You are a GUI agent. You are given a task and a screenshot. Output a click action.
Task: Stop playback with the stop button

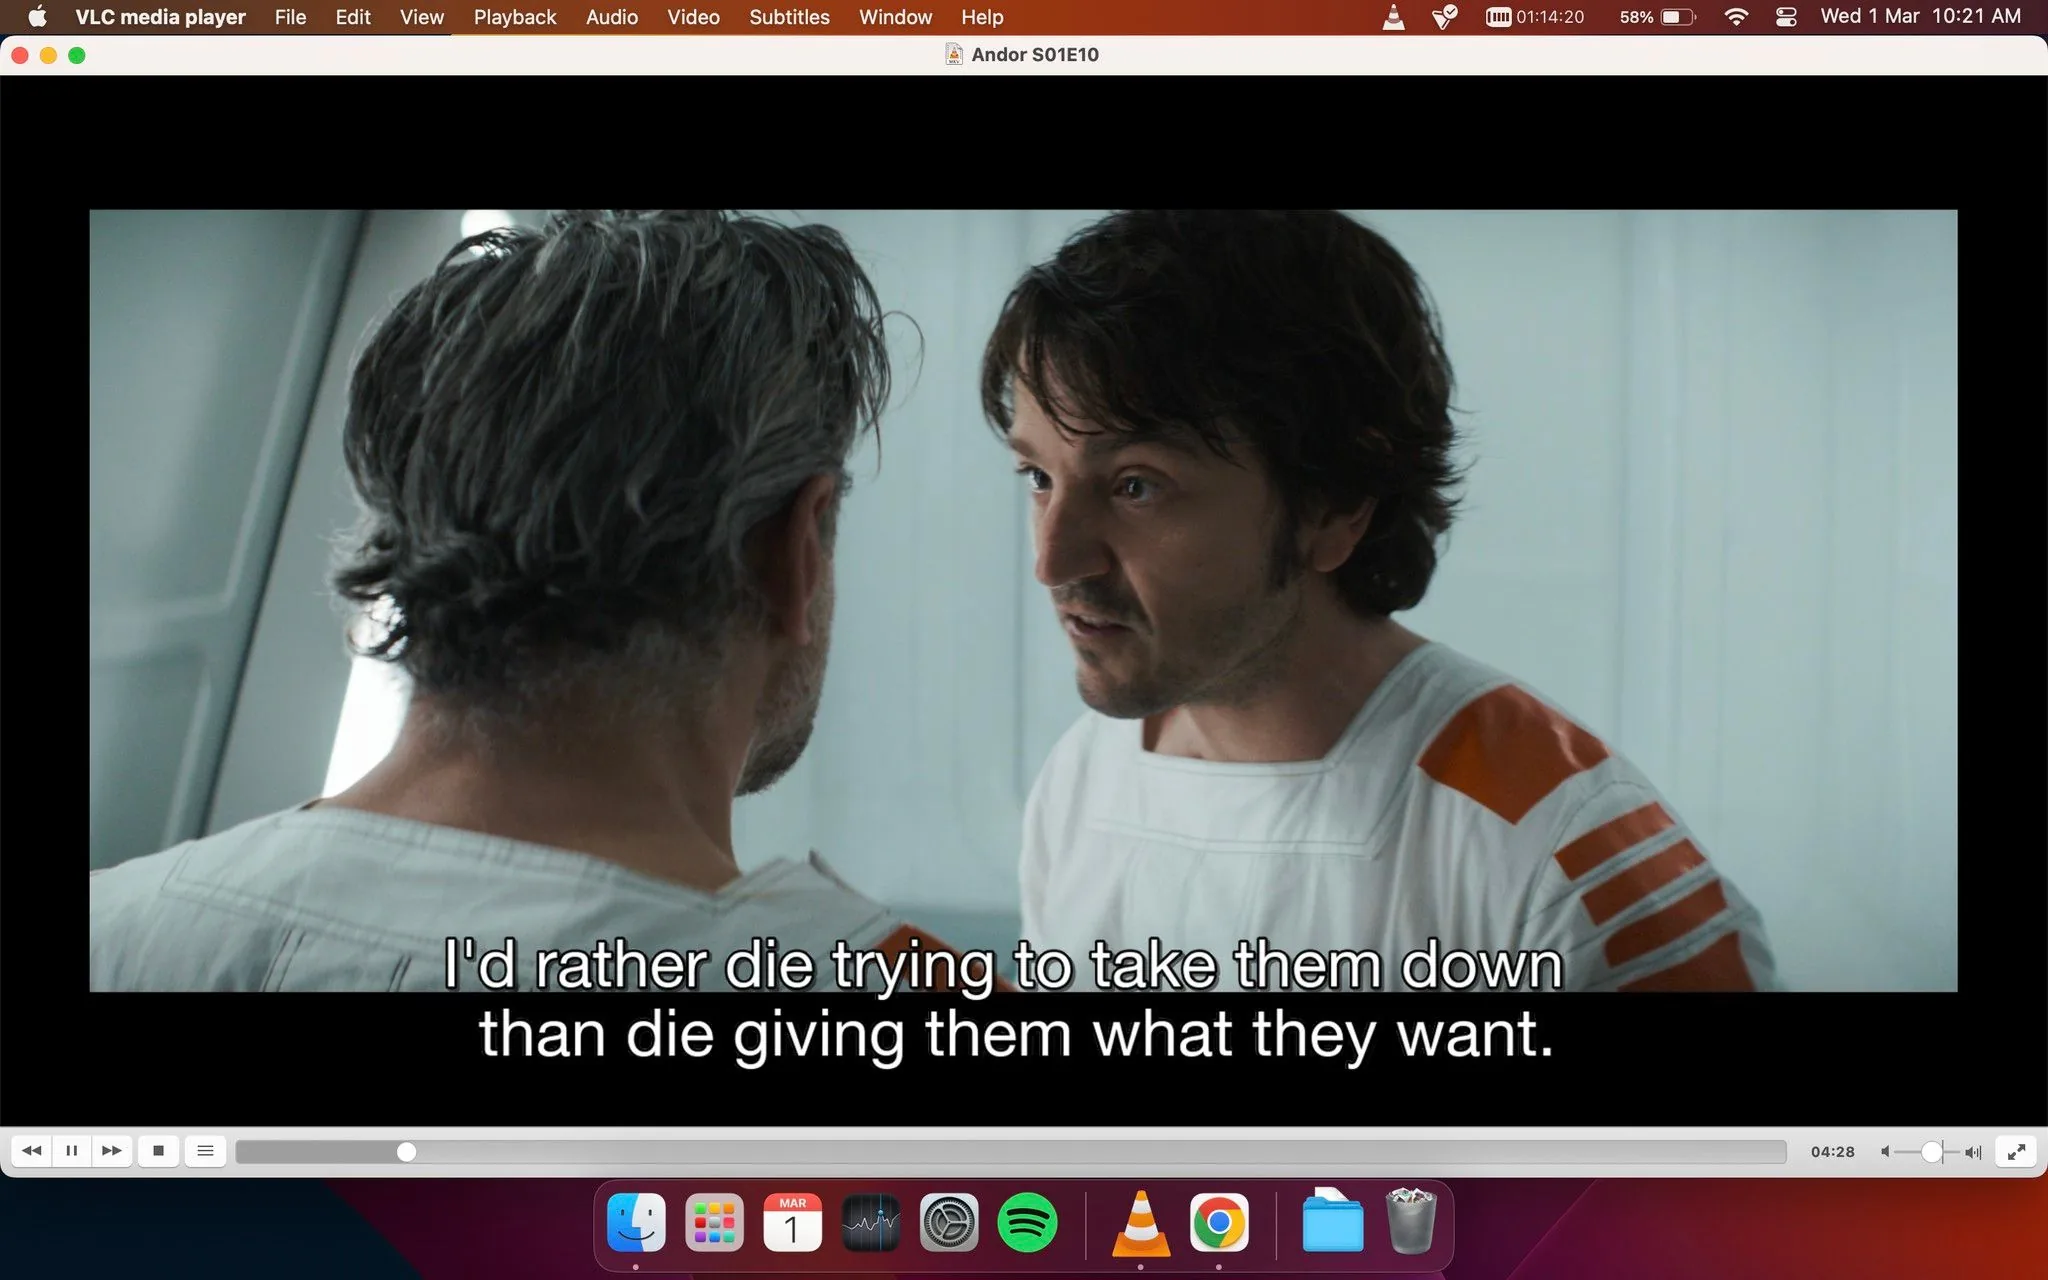click(x=159, y=1151)
